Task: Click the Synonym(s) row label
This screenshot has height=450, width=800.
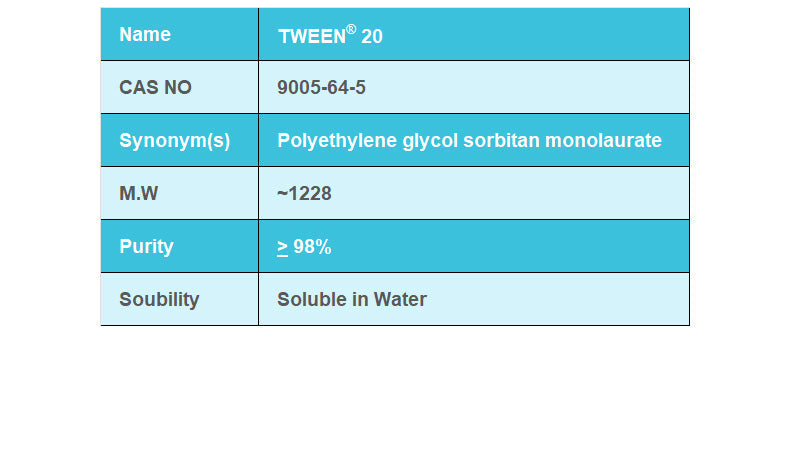Action: (x=174, y=141)
